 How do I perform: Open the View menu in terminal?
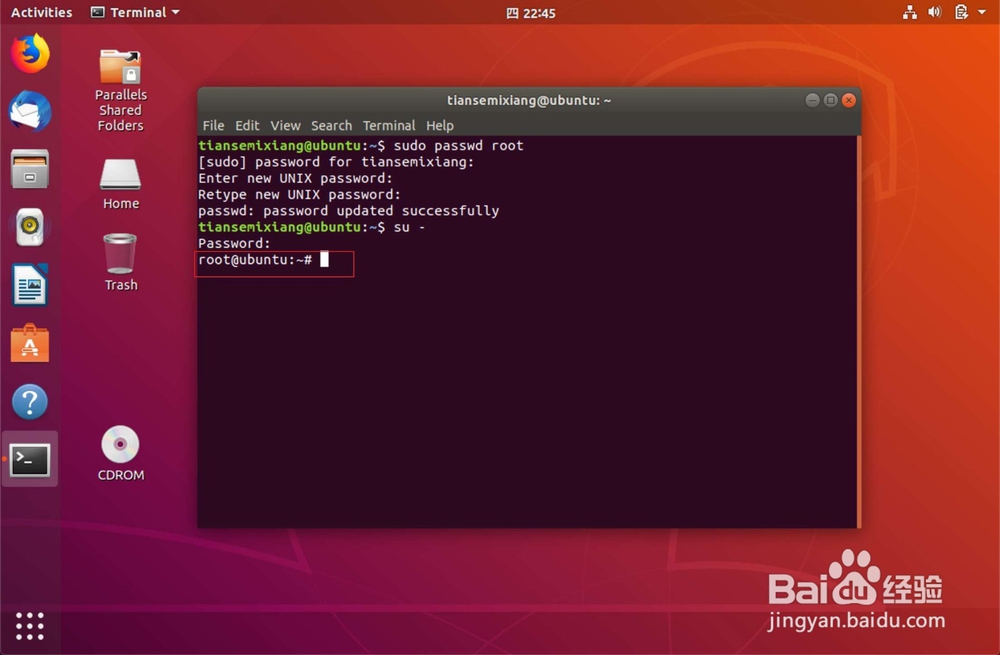[x=285, y=126]
